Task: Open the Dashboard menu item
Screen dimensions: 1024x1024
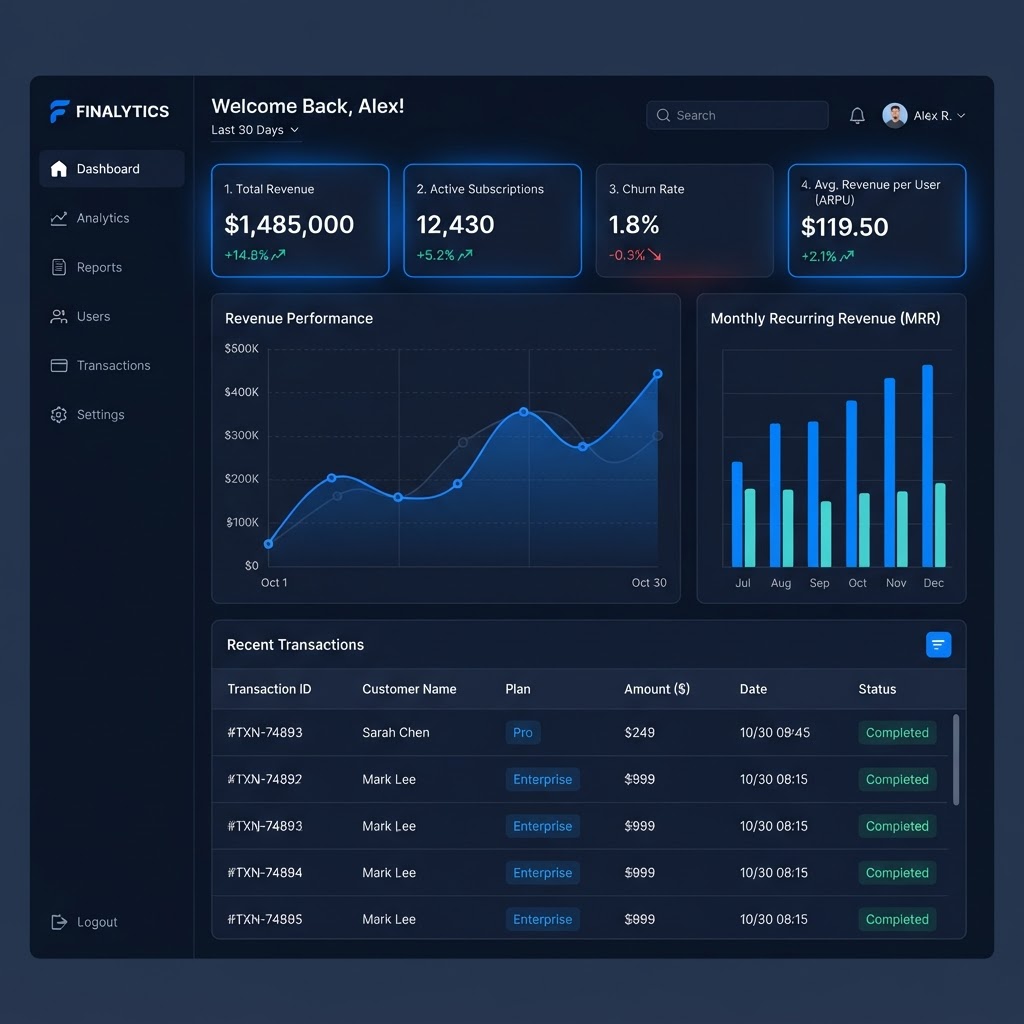Action: click(x=112, y=168)
